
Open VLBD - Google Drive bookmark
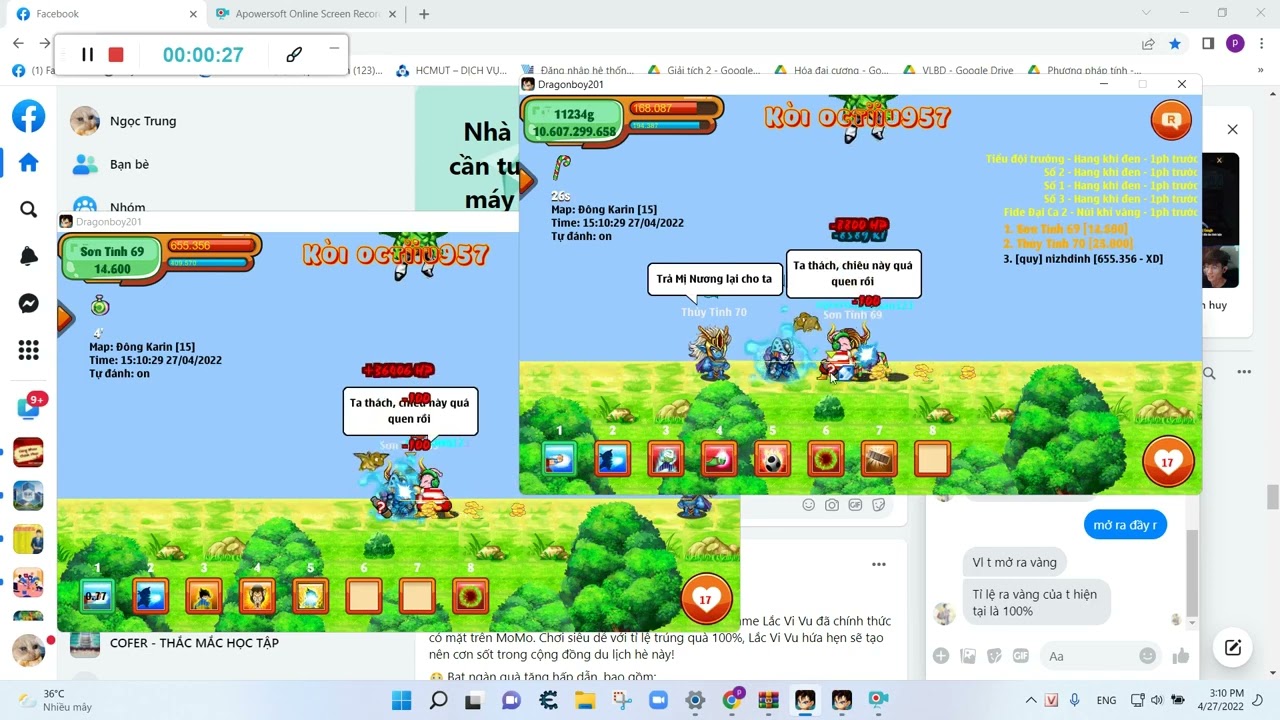coord(958,70)
